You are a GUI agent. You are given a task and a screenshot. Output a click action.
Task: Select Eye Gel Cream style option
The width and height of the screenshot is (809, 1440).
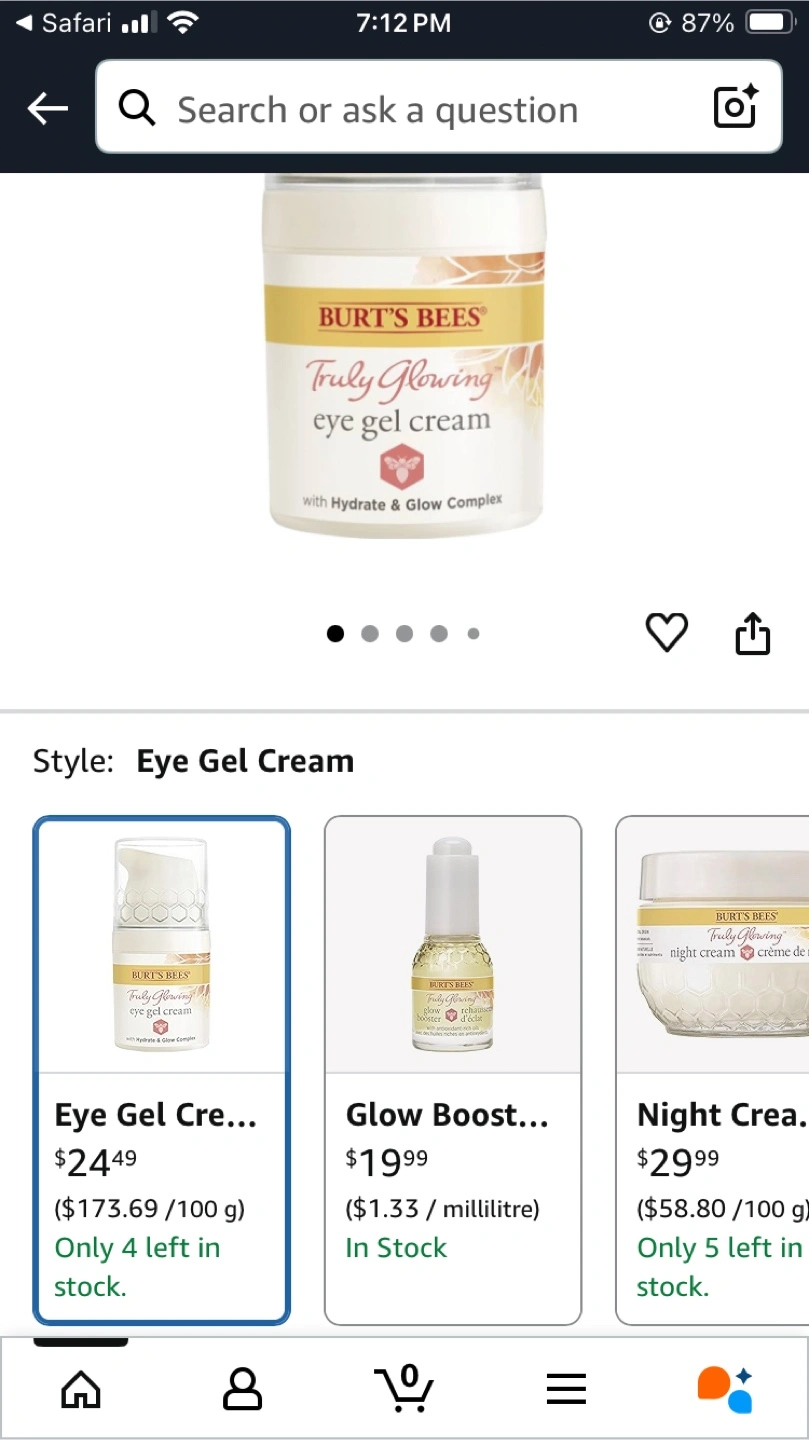coord(162,1070)
